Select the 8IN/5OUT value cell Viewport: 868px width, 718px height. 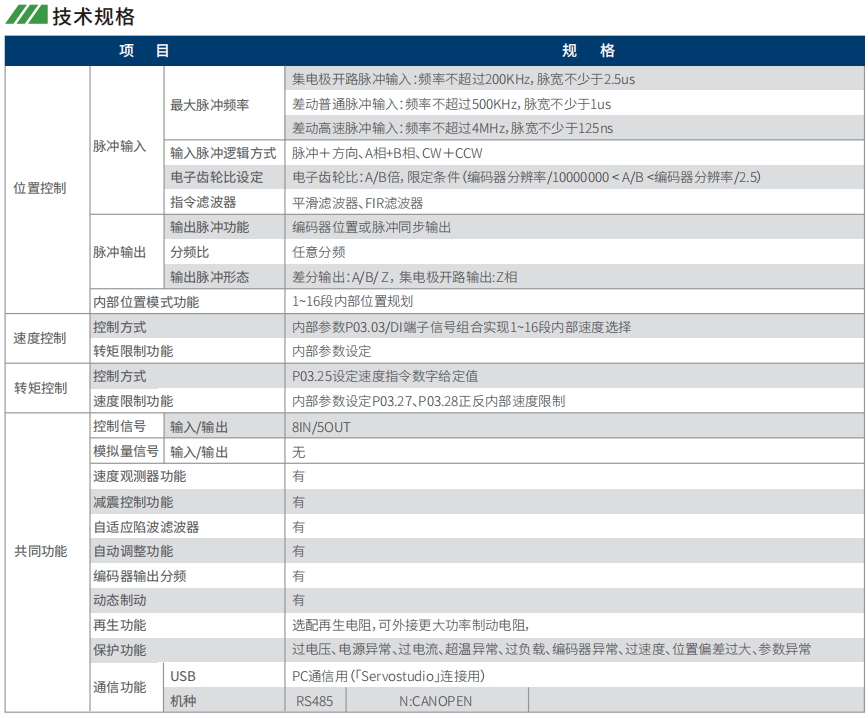(321, 426)
